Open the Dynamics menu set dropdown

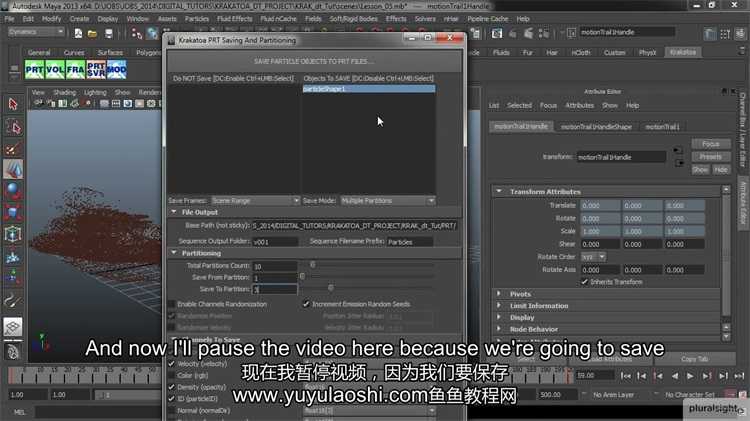[36, 32]
